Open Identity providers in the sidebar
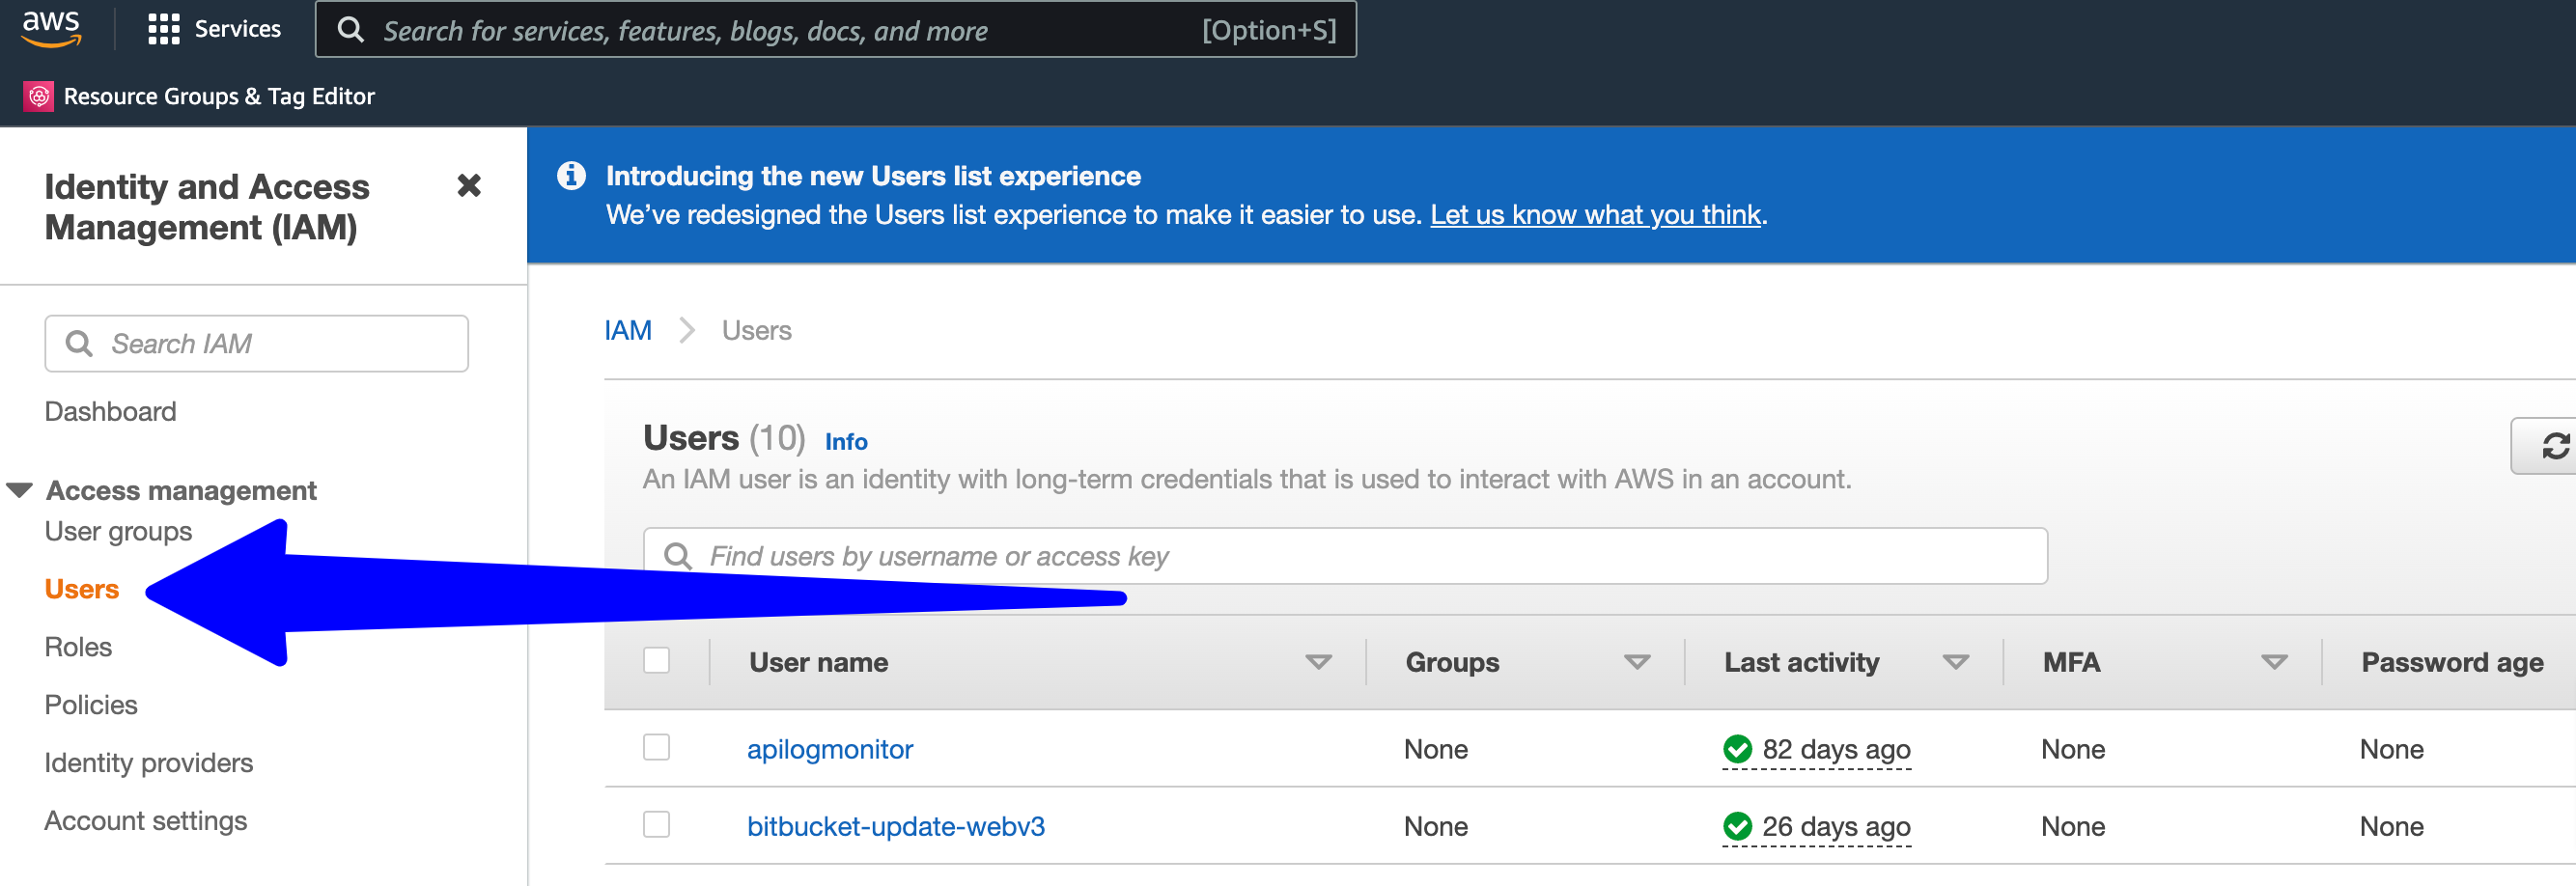This screenshot has width=2576, height=886. coord(149,763)
